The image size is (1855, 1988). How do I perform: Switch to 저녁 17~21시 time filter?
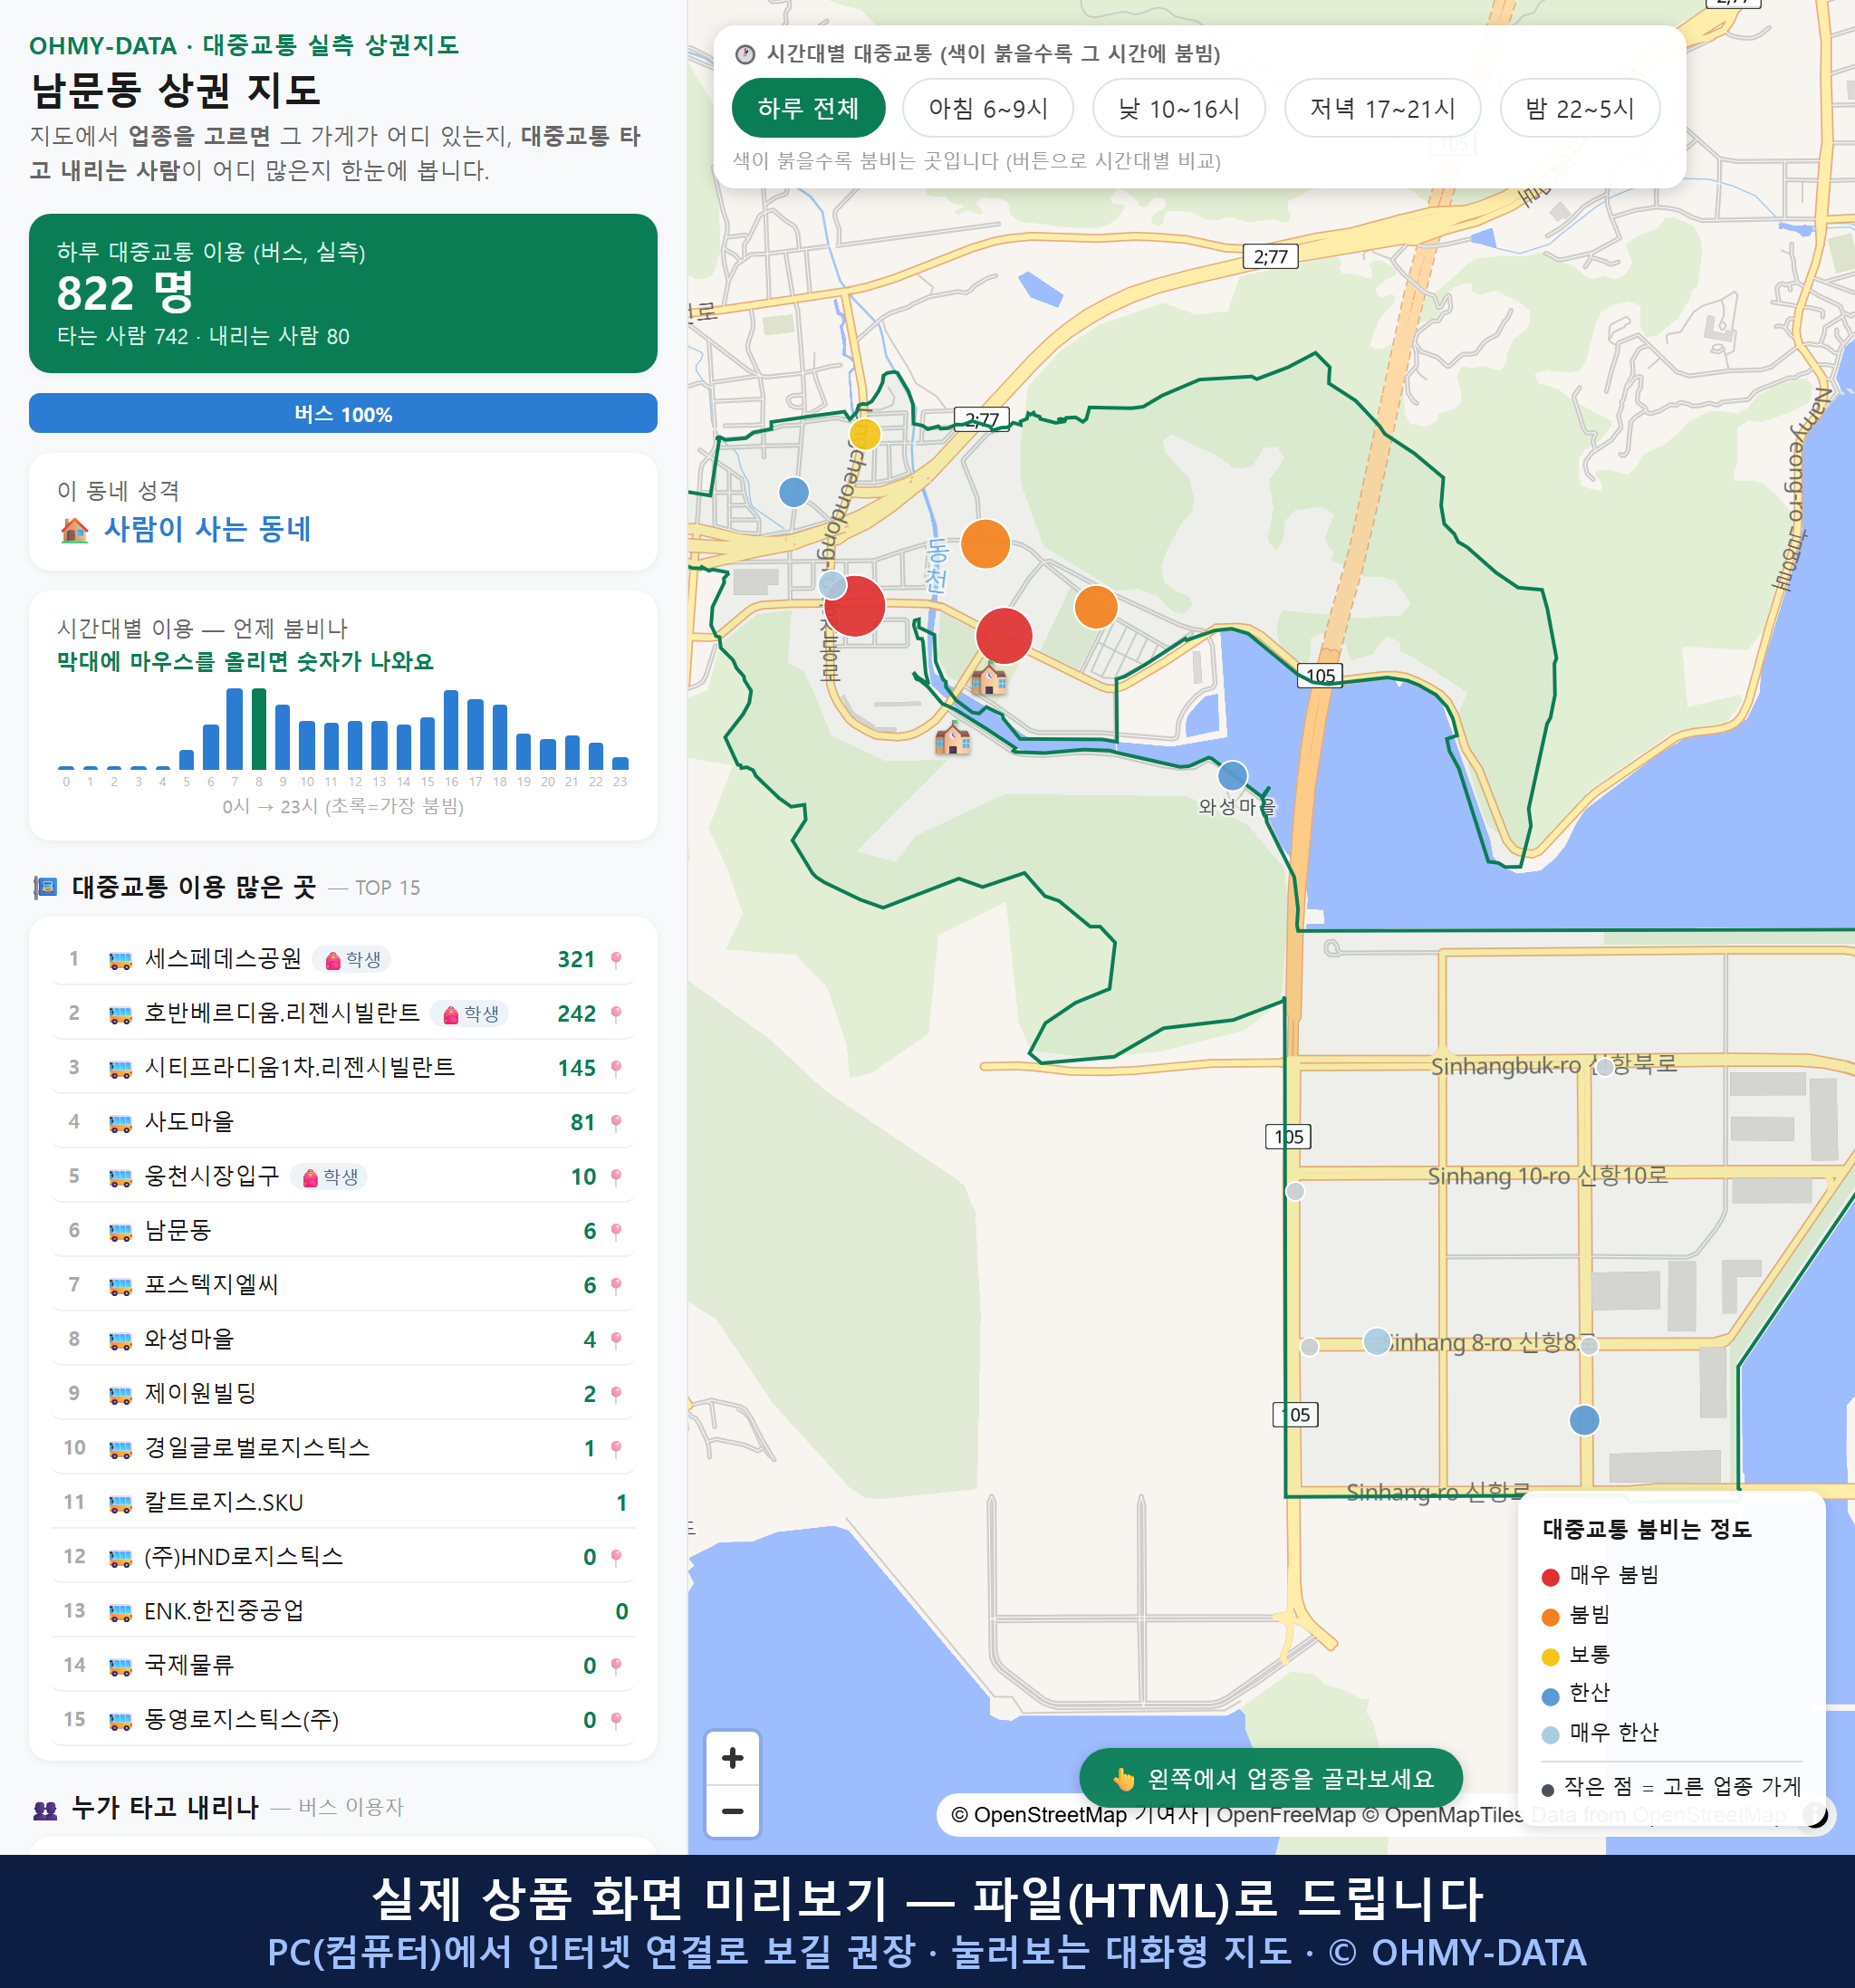(x=1381, y=108)
